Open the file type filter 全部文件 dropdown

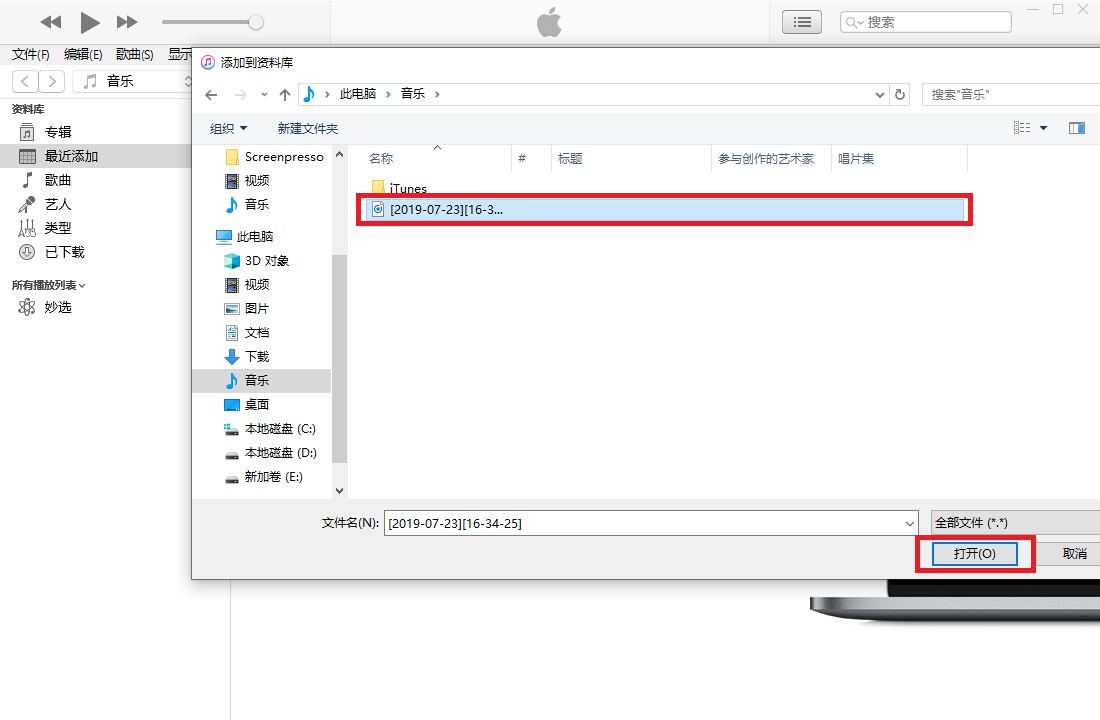(x=1013, y=523)
